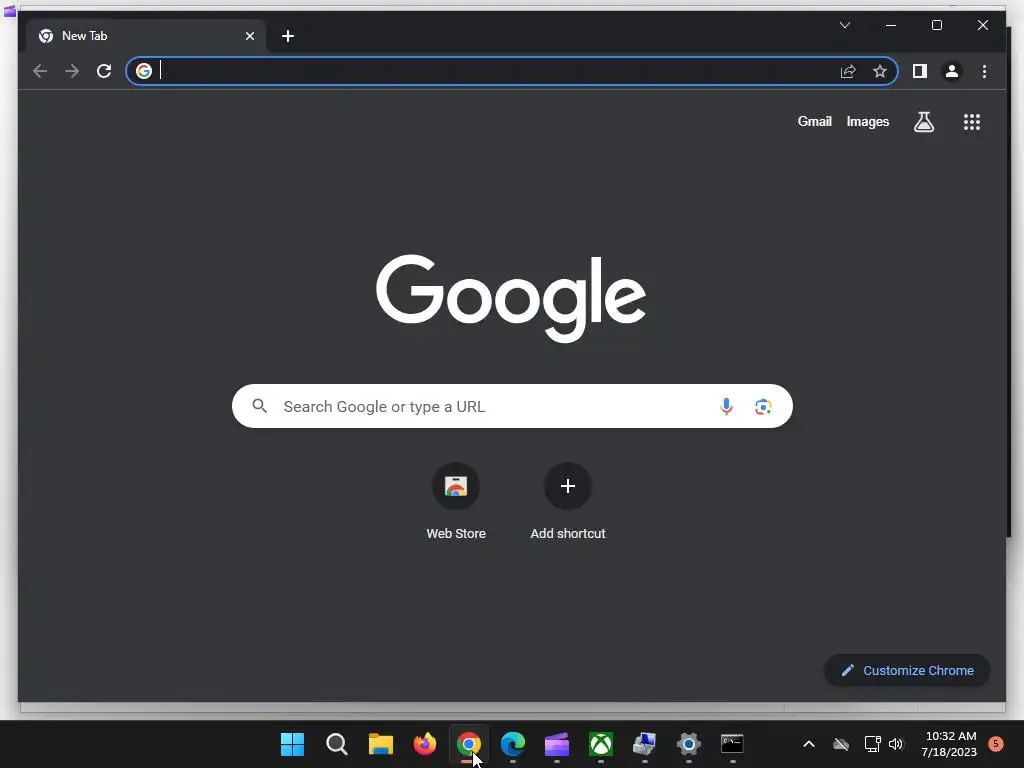Open File Explorer from taskbar
The image size is (1024, 768).
pos(381,744)
